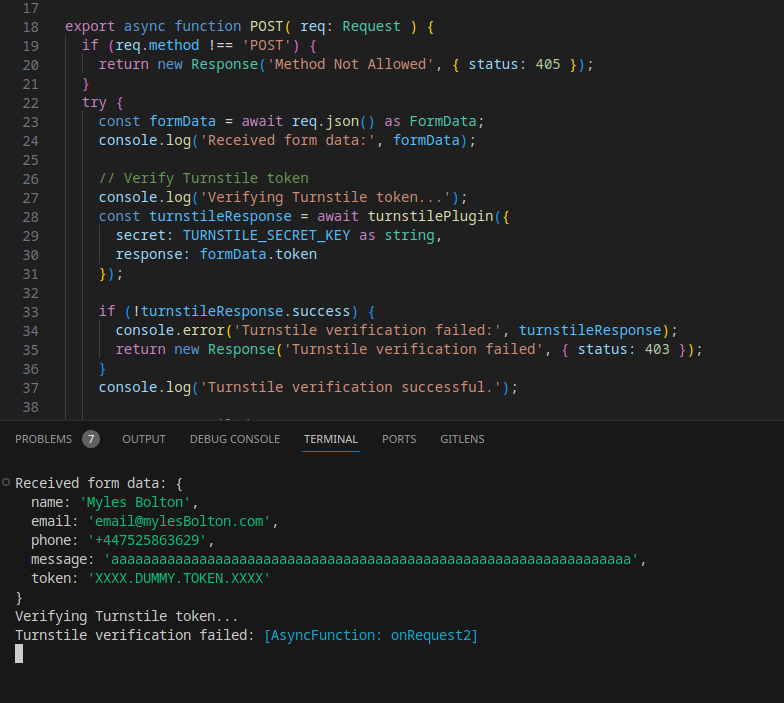This screenshot has height=703, width=784.
Task: Click terminal output name 'Myles Bolton'
Action: (135, 502)
